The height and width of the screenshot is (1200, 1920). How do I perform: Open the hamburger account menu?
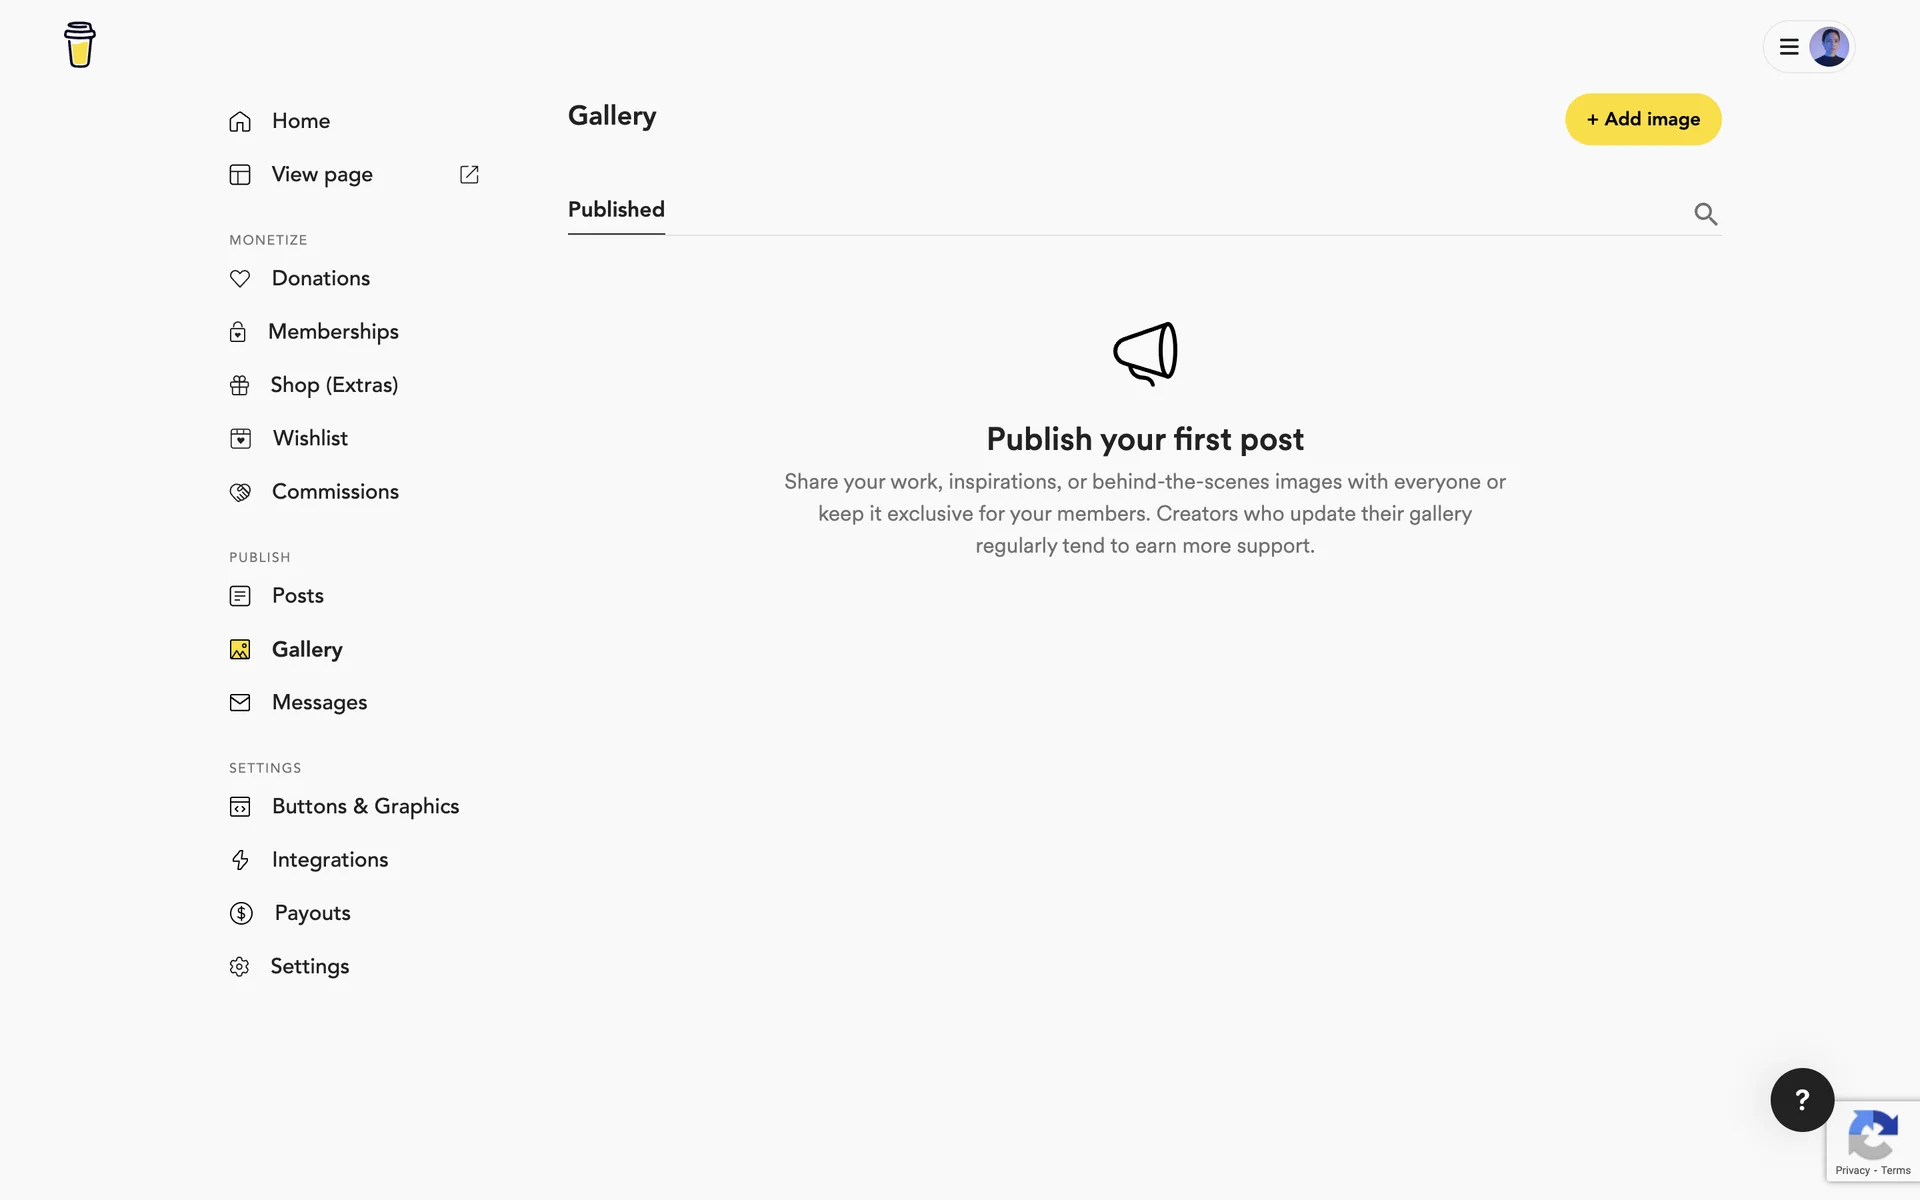tap(1789, 47)
